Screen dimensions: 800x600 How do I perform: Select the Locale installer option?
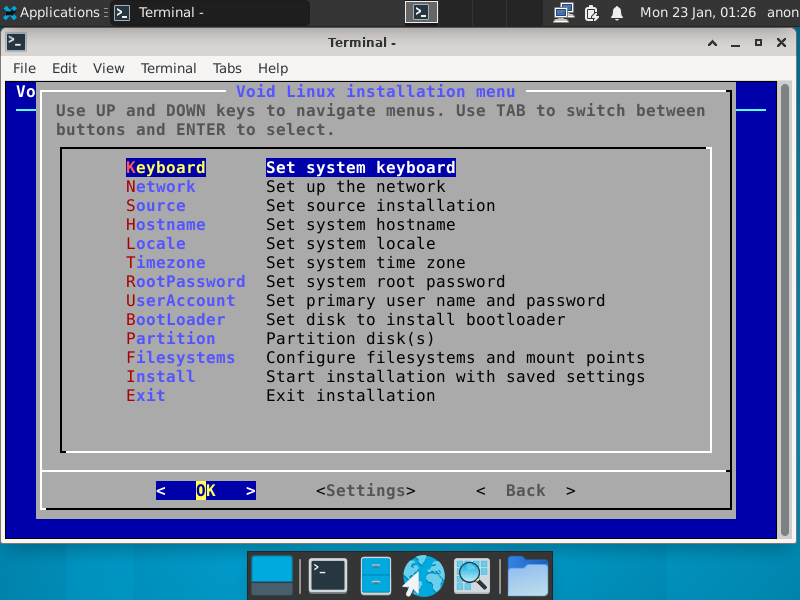156,243
